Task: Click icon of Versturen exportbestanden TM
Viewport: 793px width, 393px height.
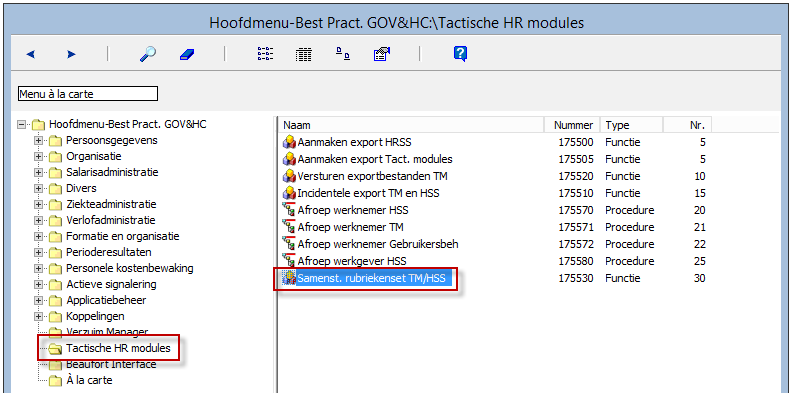Action: click(289, 176)
